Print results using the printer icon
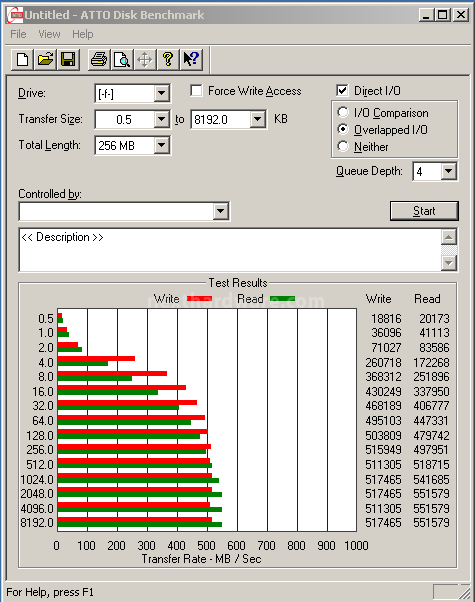Screen dimensions: 475x602 (99, 60)
